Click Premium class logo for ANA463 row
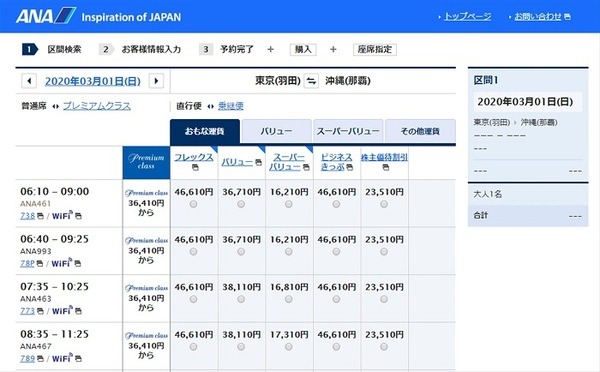 click(146, 288)
